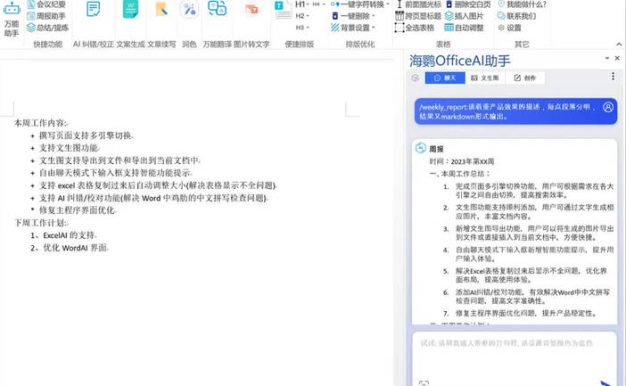Switch to the 聊天 chat tab
The height and width of the screenshot is (386, 626).
(445, 78)
